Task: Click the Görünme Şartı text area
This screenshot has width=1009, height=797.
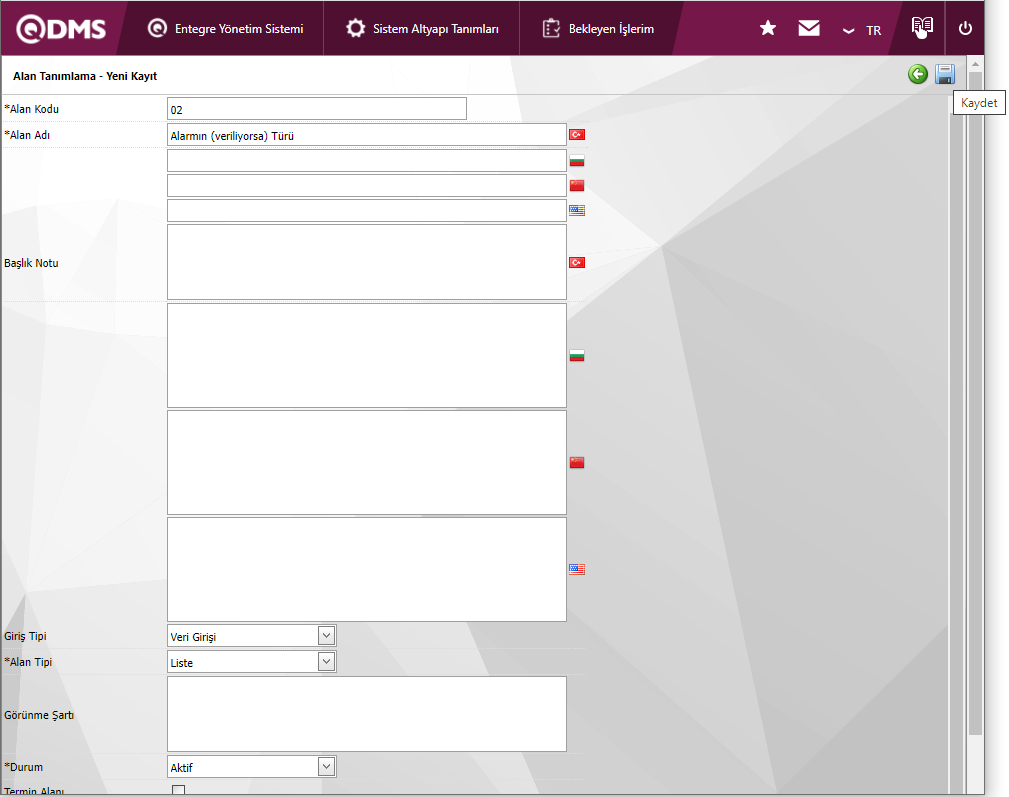Action: tap(367, 714)
